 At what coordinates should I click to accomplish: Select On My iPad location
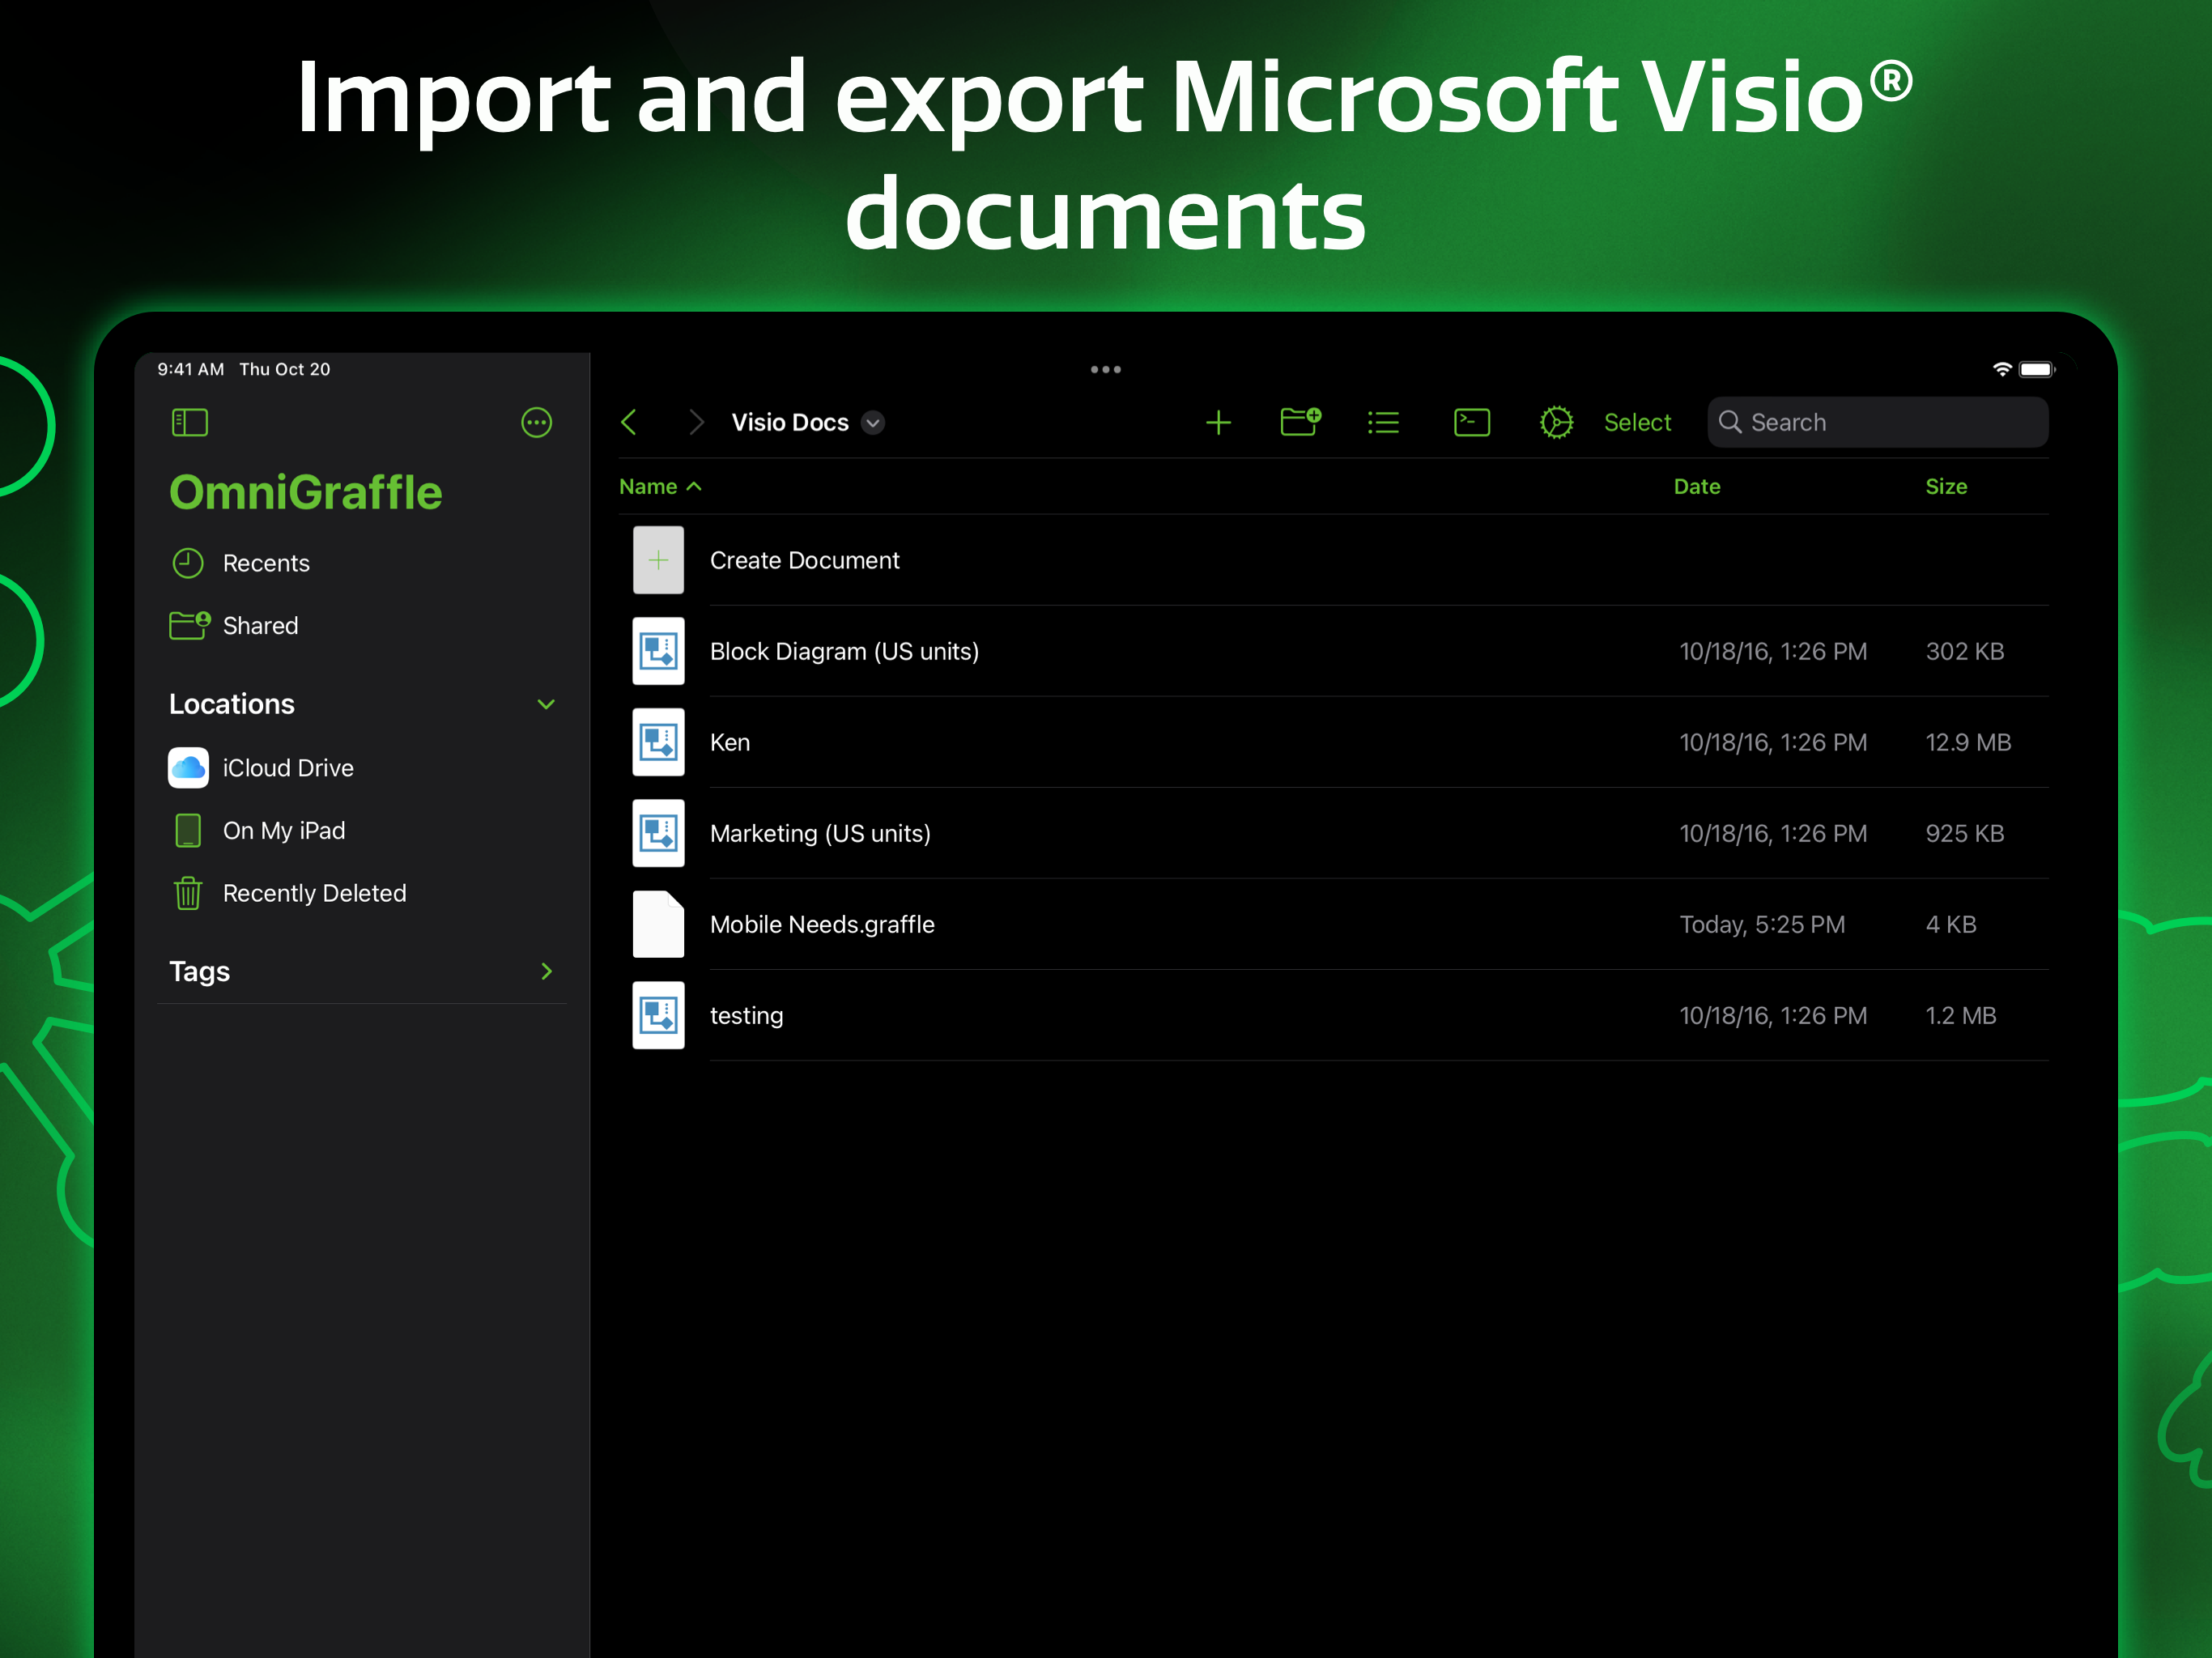click(x=284, y=830)
